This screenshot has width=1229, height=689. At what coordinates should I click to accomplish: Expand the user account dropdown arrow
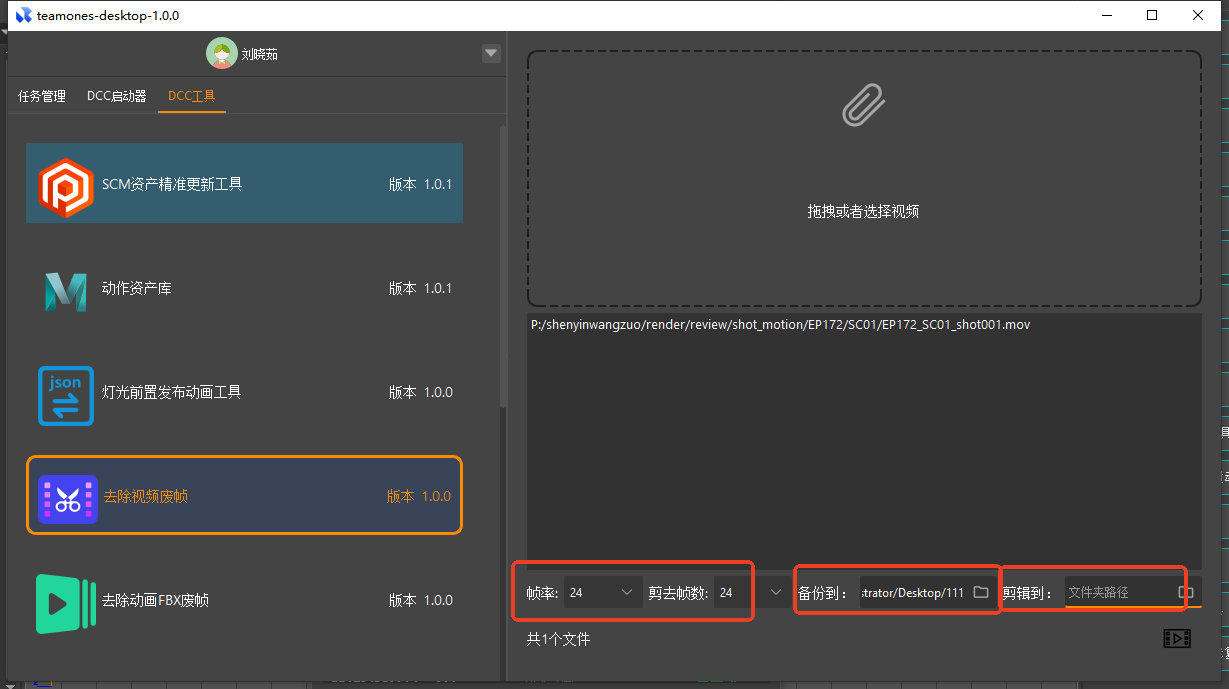[x=490, y=54]
